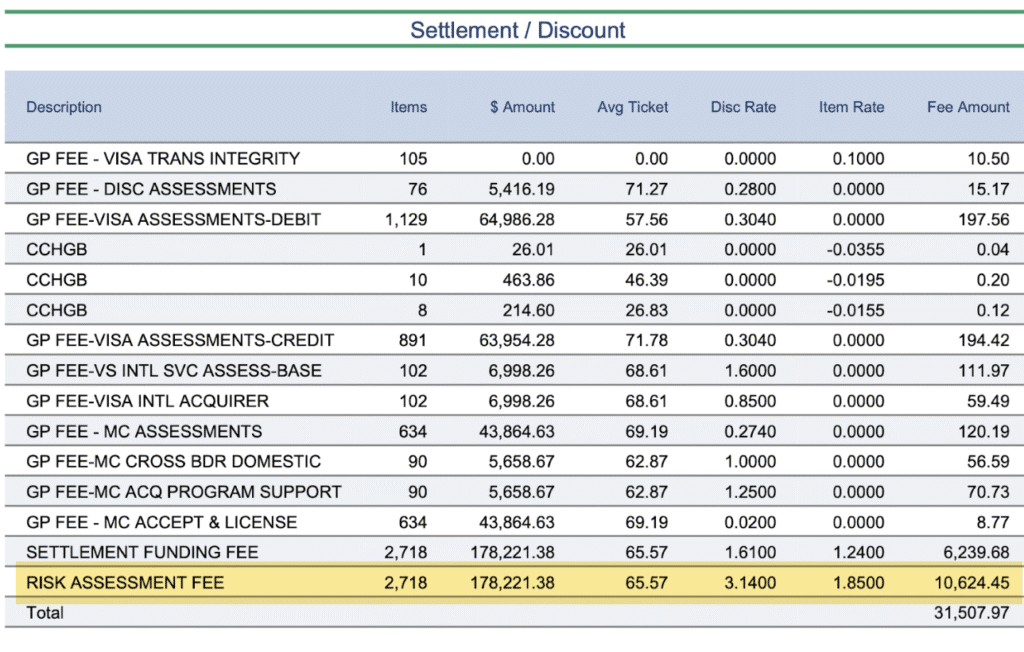Click the 3.1400 disc rate value
This screenshot has height=652, width=1024.
pos(750,583)
